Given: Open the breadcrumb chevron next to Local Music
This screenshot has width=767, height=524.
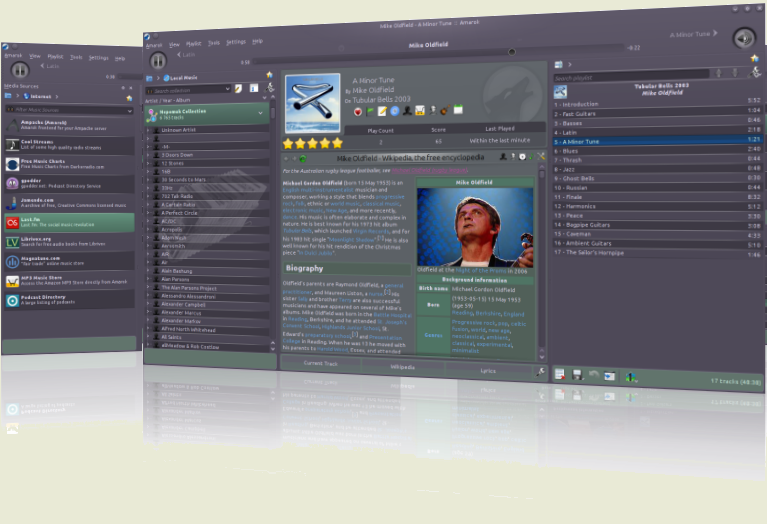Looking at the screenshot, I should tap(158, 78).
